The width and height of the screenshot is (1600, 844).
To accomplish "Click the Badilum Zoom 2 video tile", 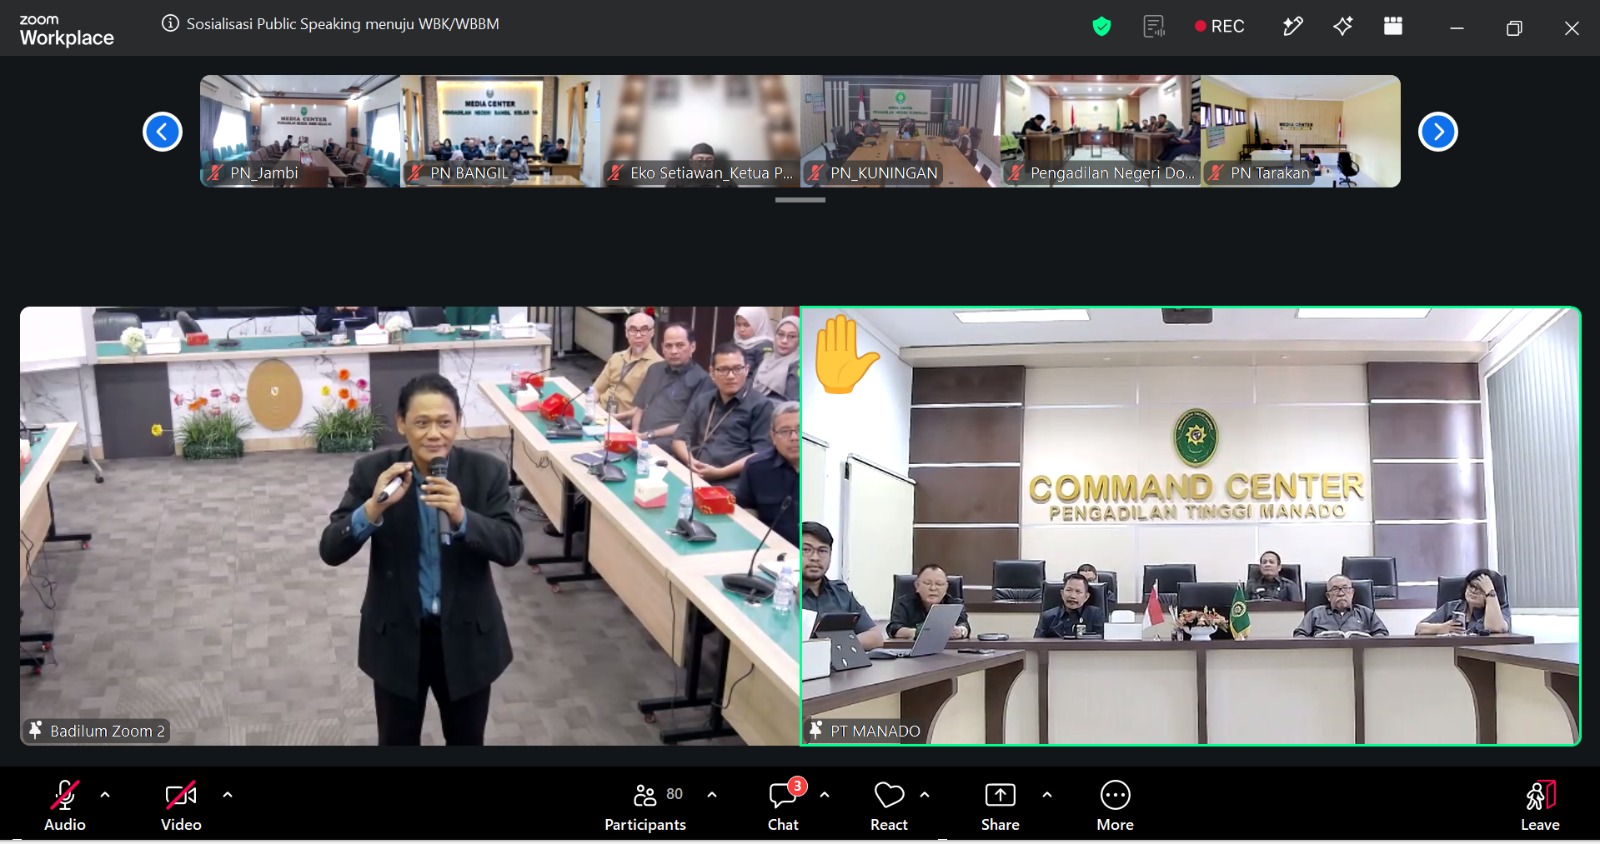I will click(x=410, y=526).
